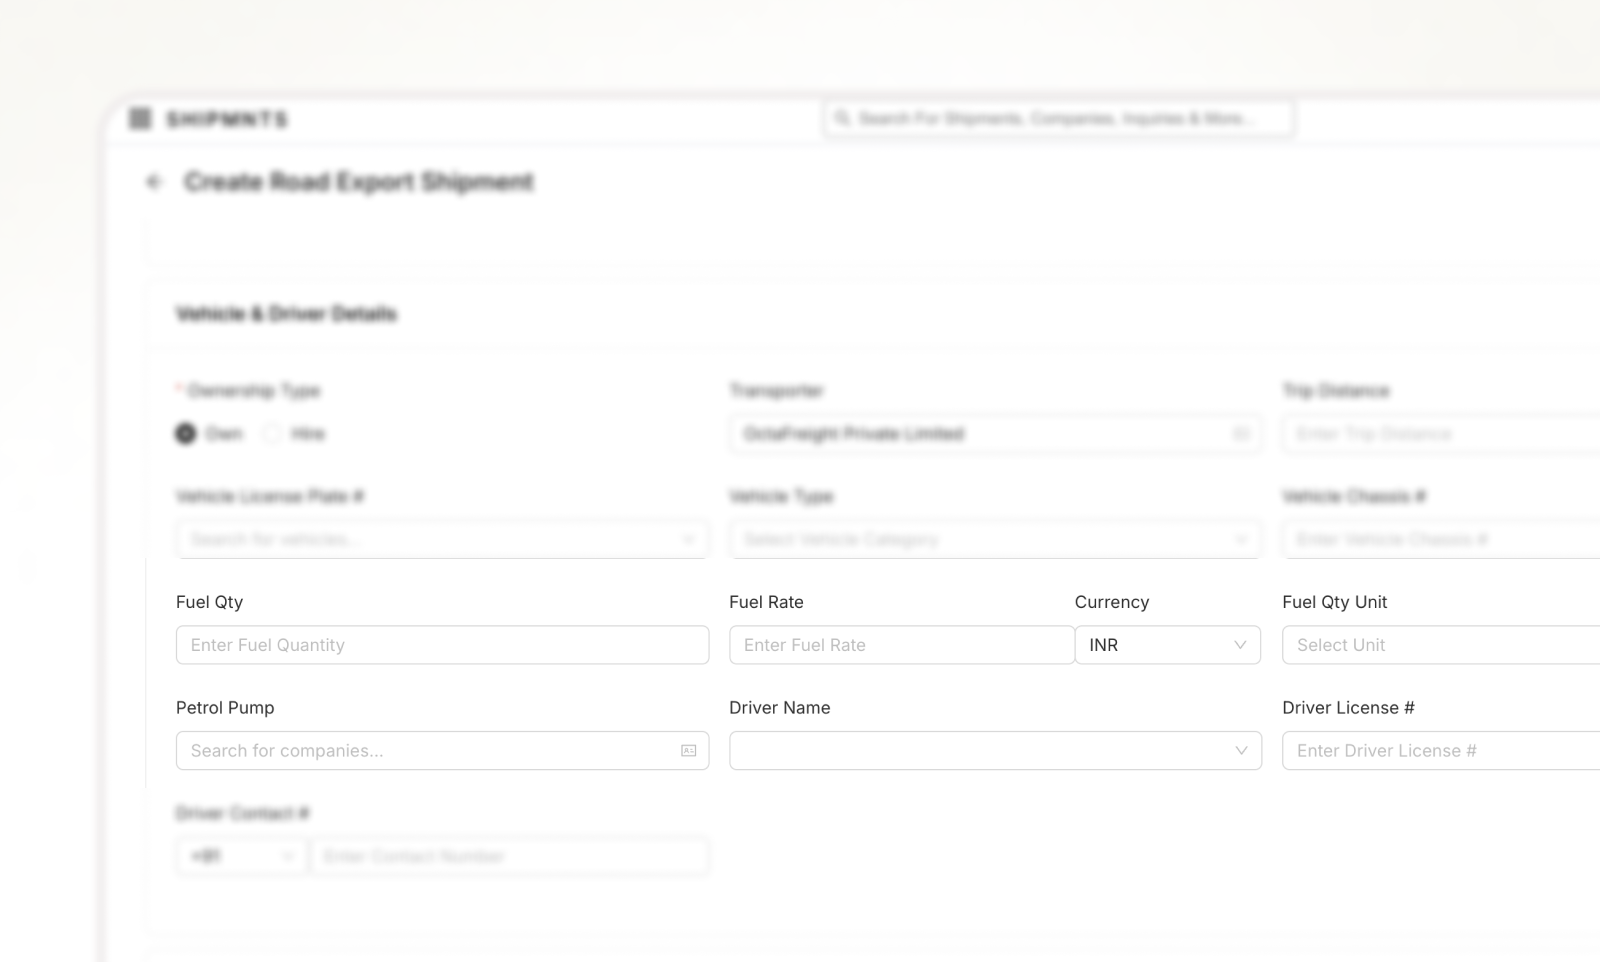Click the Fuel Qty Unit label
Screen dimensions: 1600x962
point(1334,602)
